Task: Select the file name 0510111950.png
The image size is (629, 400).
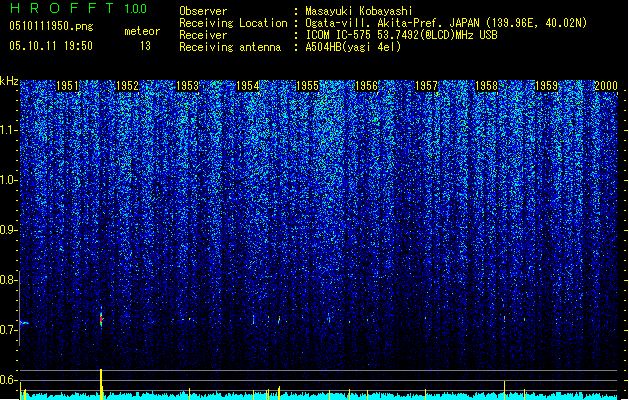Action: (x=51, y=26)
